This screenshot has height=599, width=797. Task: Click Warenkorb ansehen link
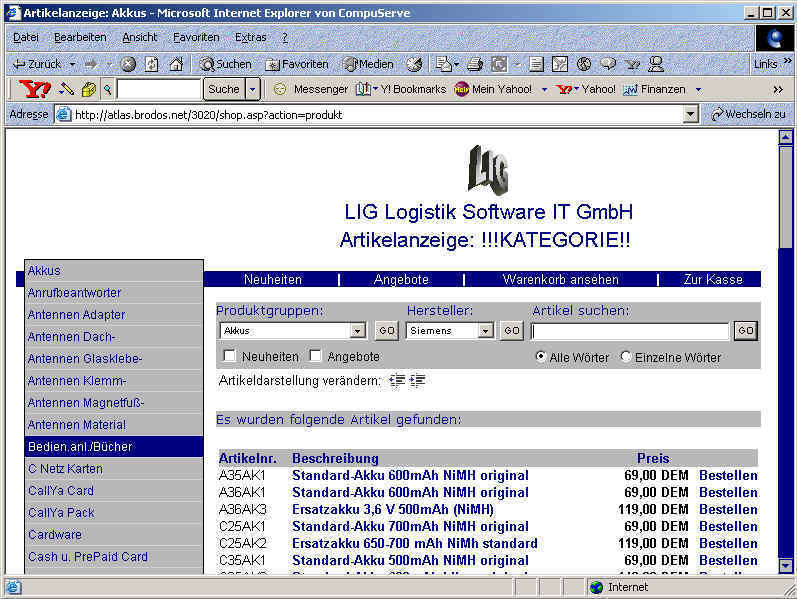(560, 280)
